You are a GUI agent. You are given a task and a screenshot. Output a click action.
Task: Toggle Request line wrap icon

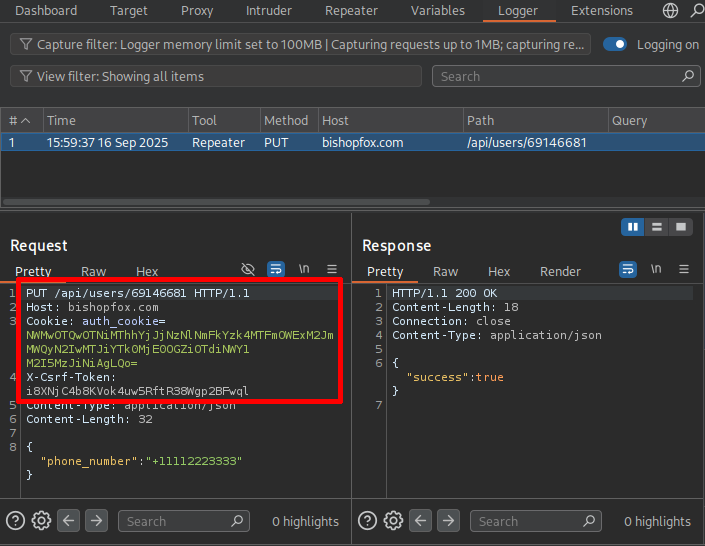(276, 270)
